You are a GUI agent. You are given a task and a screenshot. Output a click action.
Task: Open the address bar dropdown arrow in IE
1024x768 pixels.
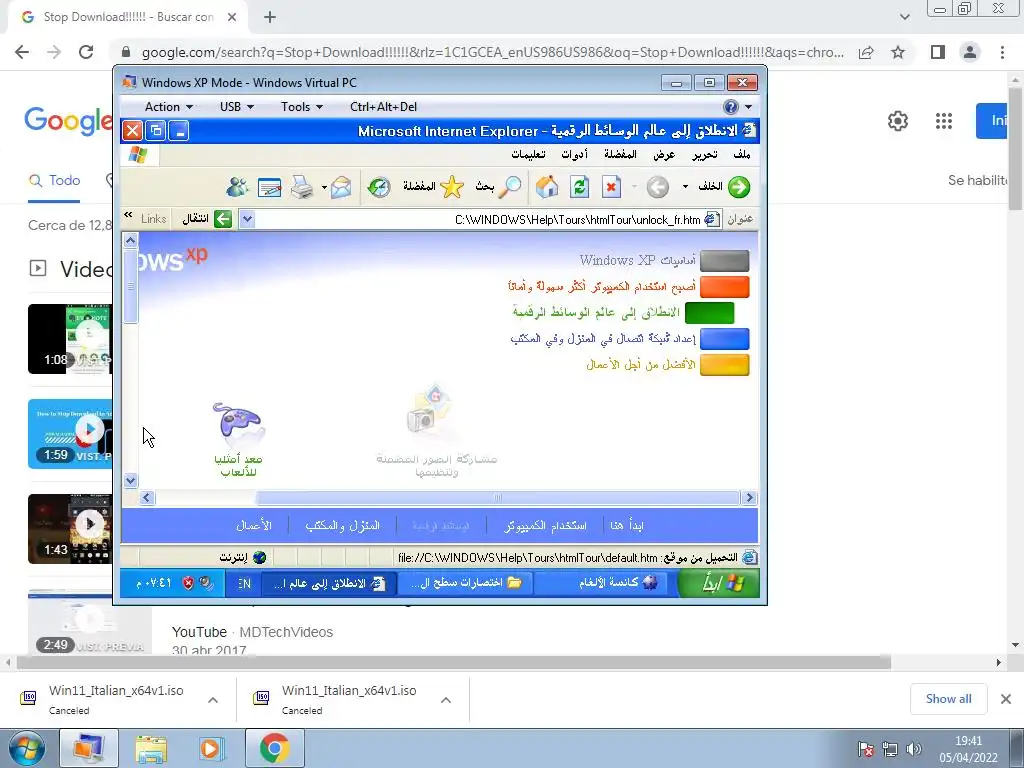pyautogui.click(x=247, y=219)
